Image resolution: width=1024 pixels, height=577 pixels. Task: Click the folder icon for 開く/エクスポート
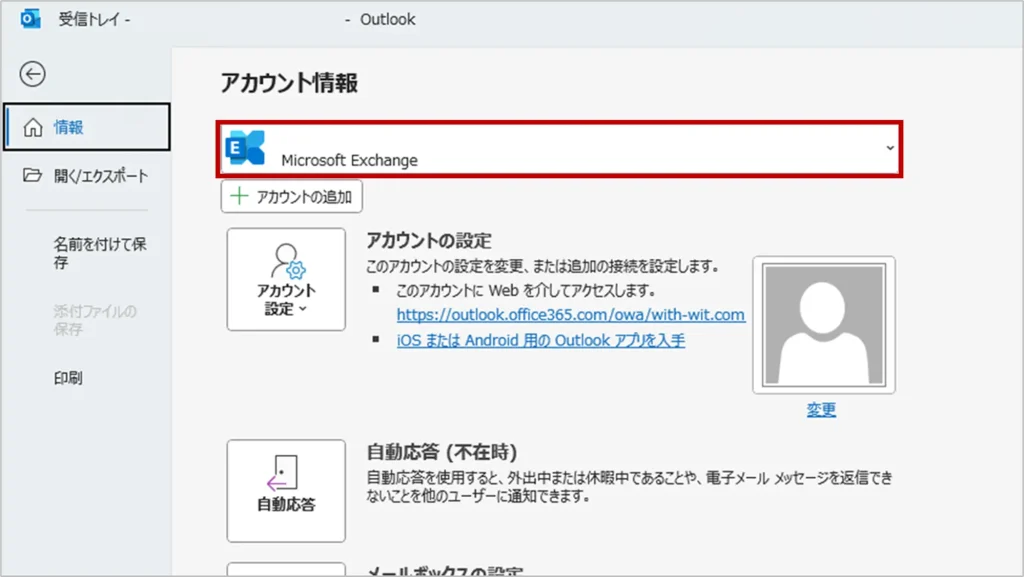click(x=33, y=176)
